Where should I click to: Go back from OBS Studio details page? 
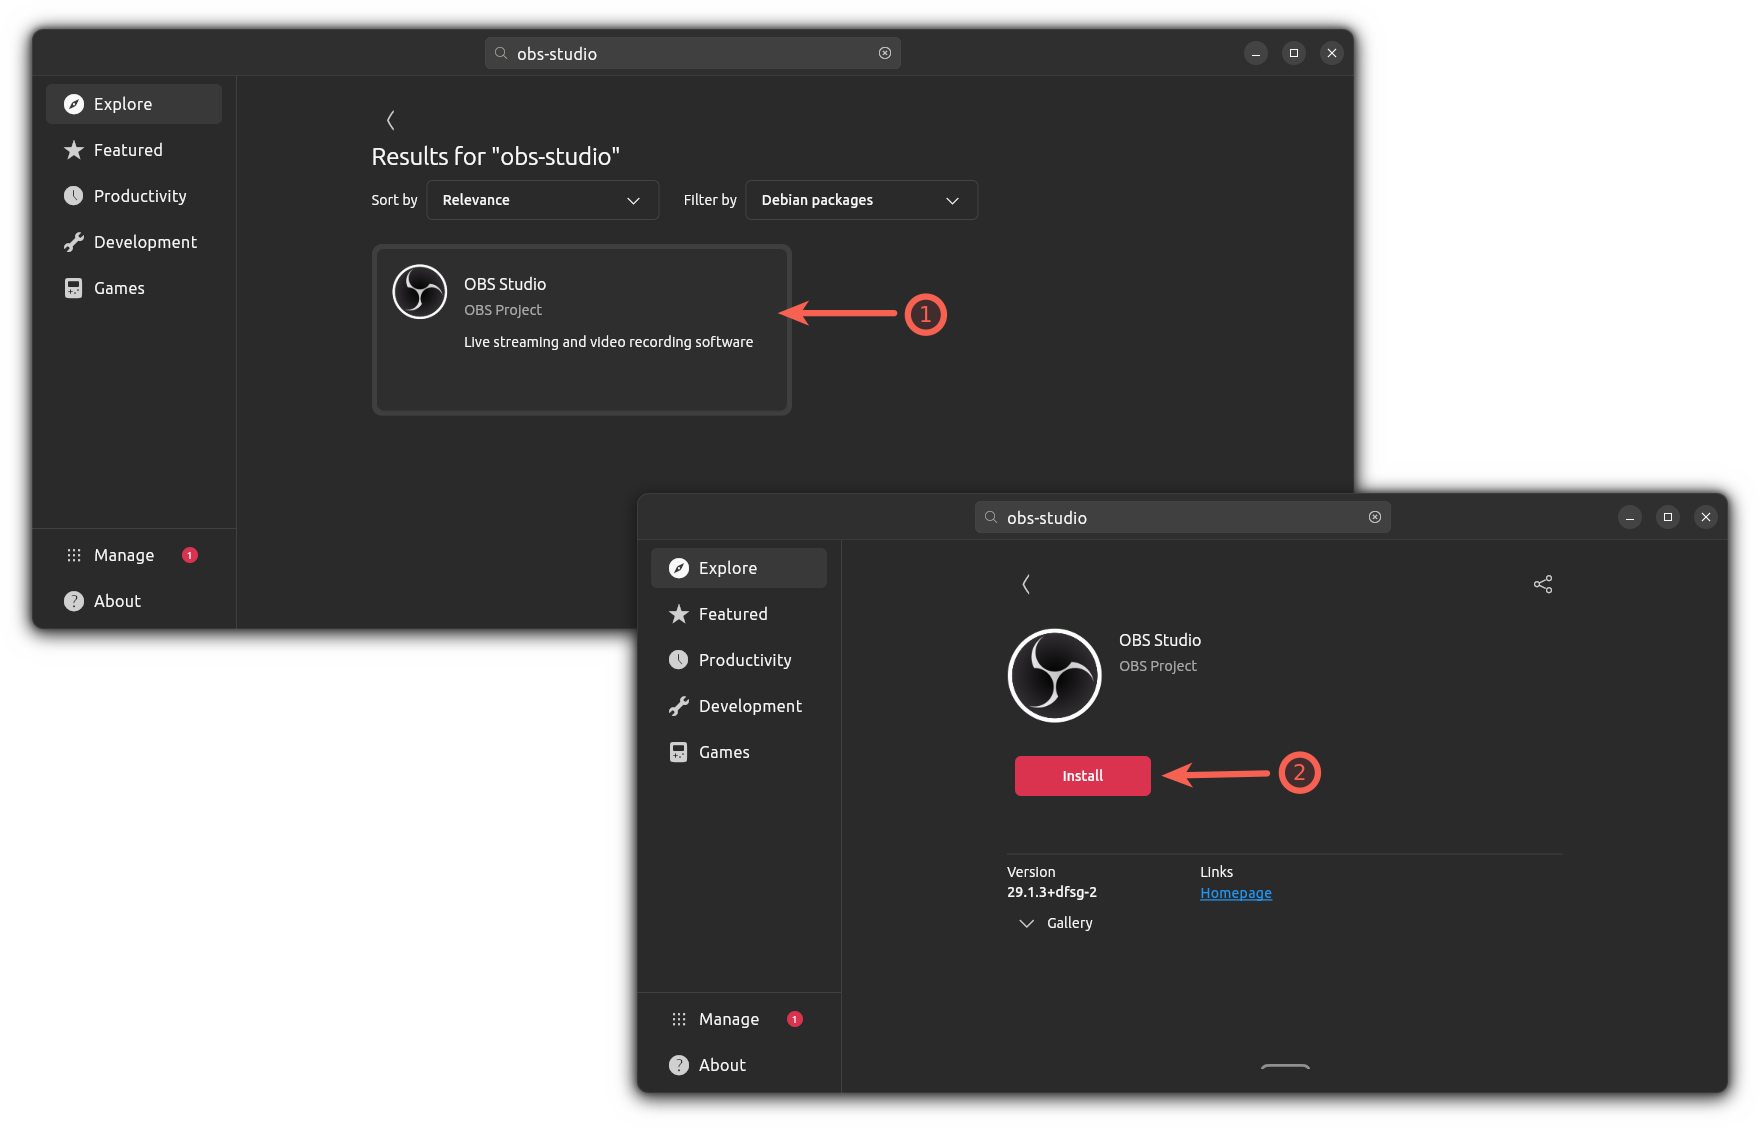point(1026,584)
